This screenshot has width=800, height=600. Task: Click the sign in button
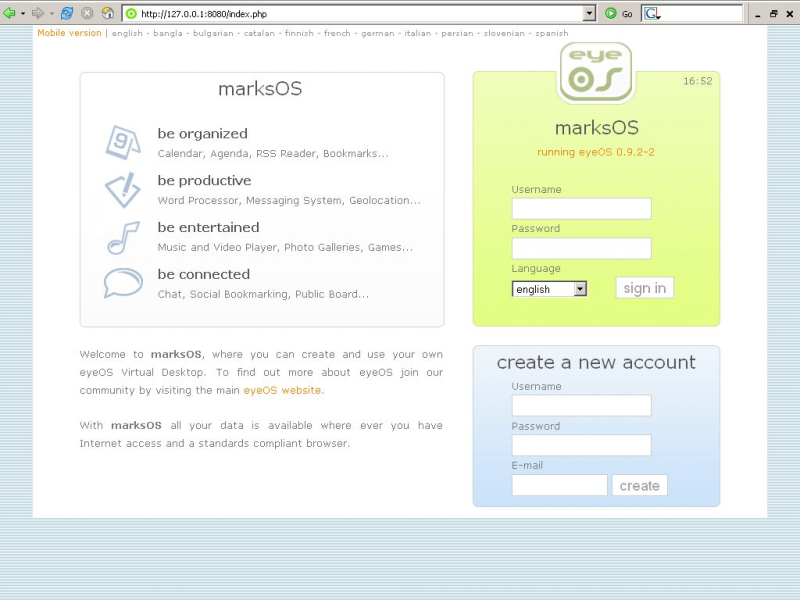[x=644, y=288]
